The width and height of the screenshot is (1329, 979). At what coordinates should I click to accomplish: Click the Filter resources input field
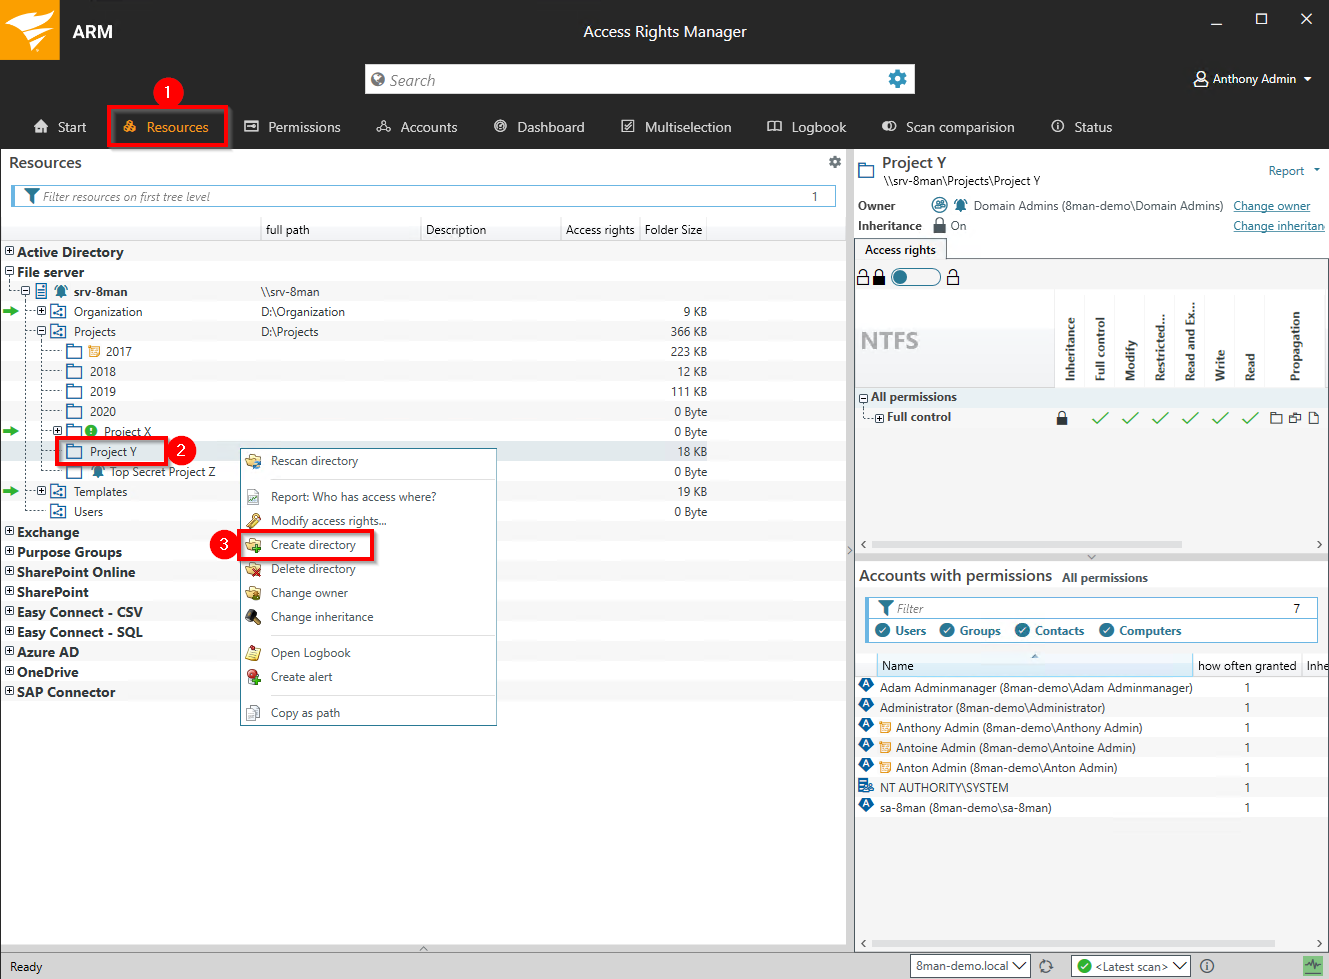[x=420, y=197]
